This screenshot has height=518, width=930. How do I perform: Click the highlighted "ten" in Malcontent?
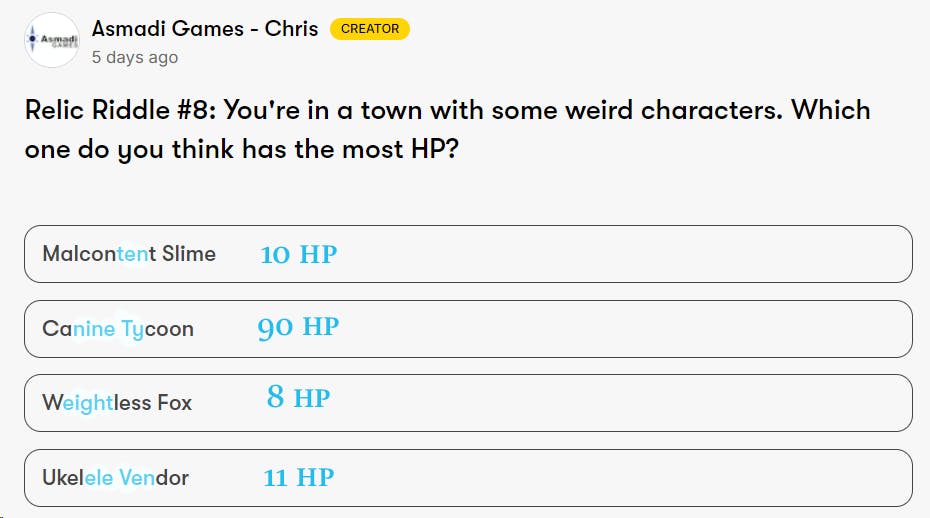tap(132, 254)
